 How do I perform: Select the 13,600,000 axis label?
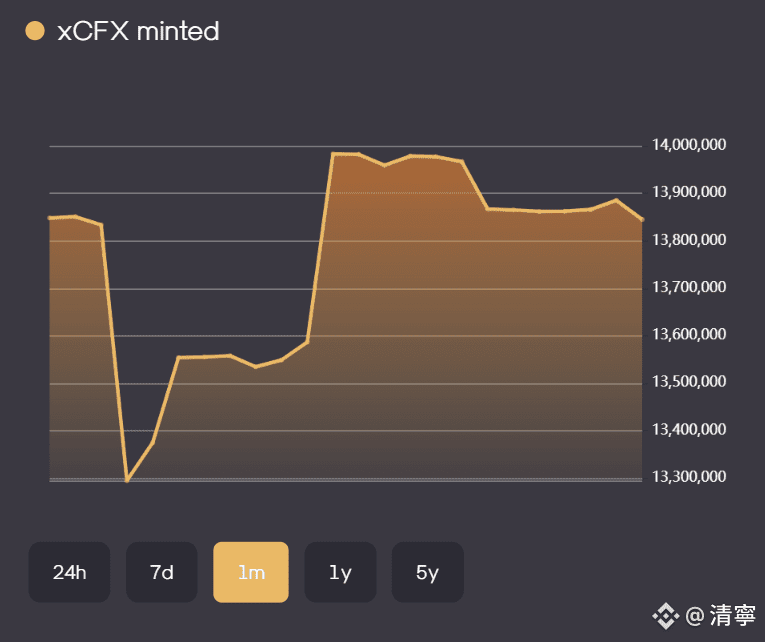(x=690, y=336)
